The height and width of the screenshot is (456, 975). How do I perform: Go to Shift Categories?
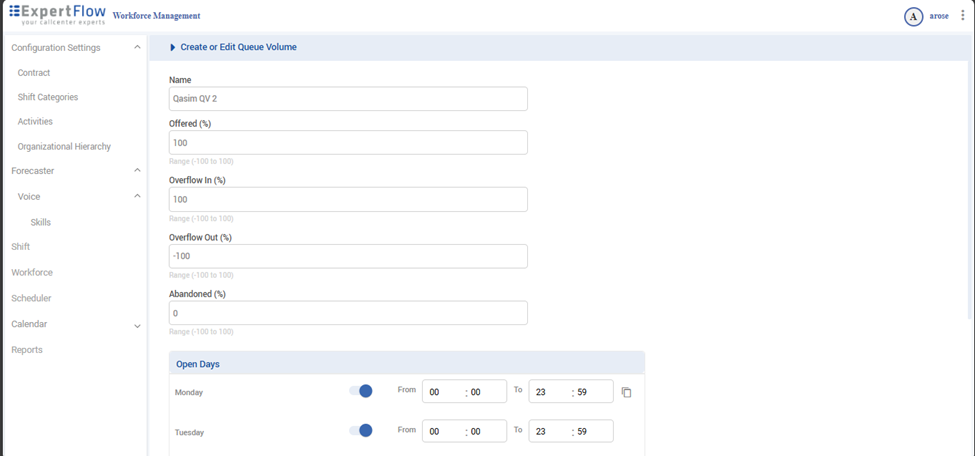click(48, 97)
